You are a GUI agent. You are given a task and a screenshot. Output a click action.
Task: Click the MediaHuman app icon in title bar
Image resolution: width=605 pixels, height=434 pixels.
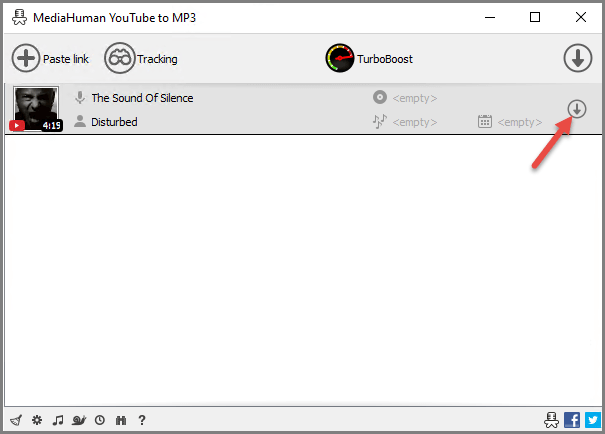[x=19, y=17]
